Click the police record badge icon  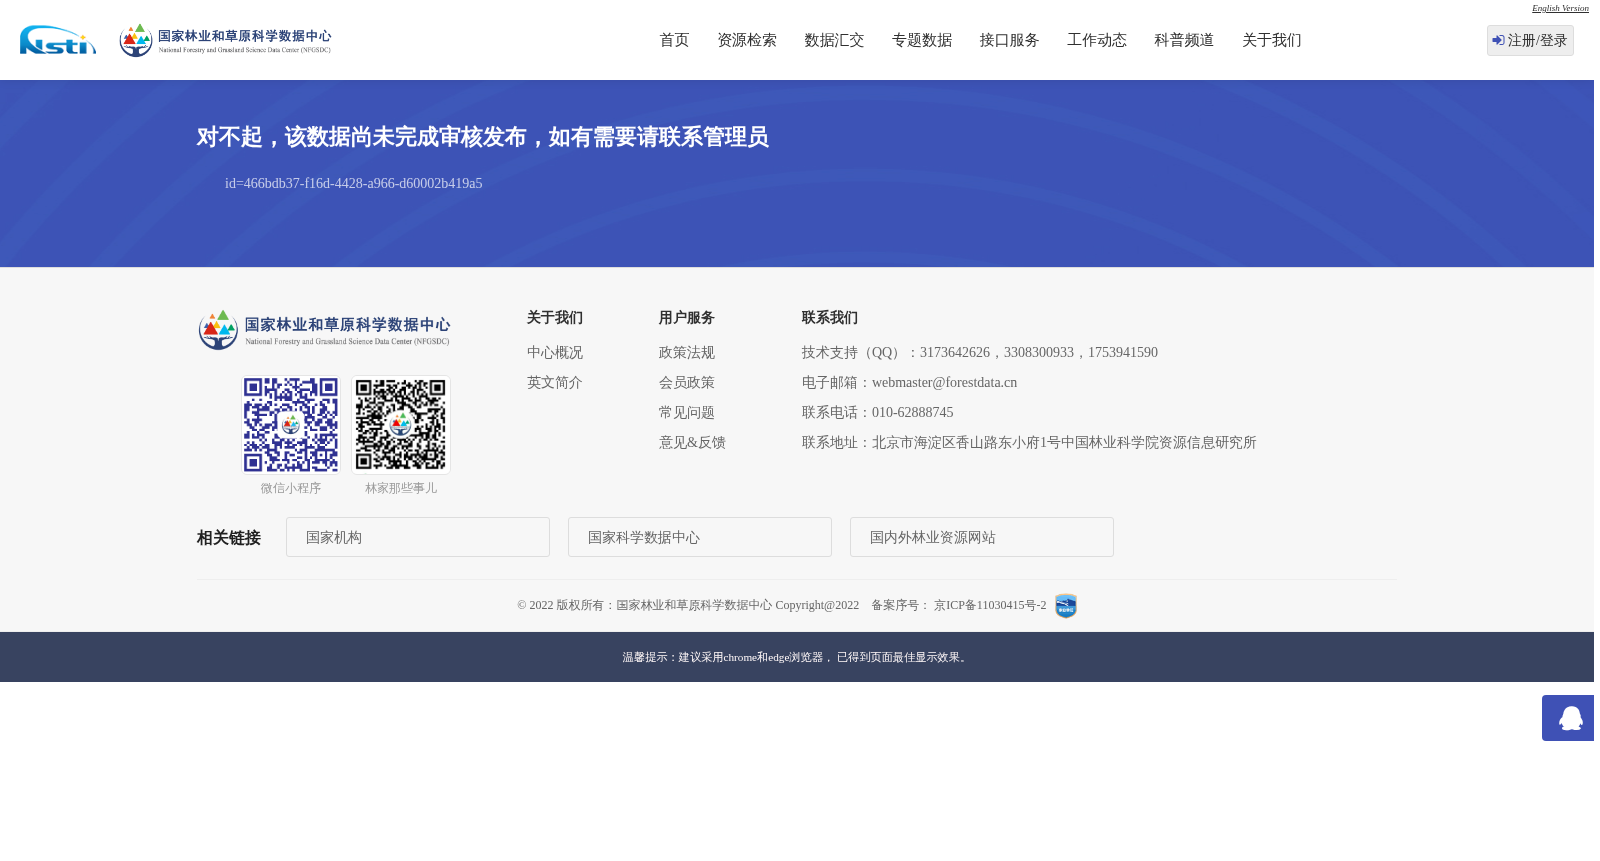(x=1066, y=606)
